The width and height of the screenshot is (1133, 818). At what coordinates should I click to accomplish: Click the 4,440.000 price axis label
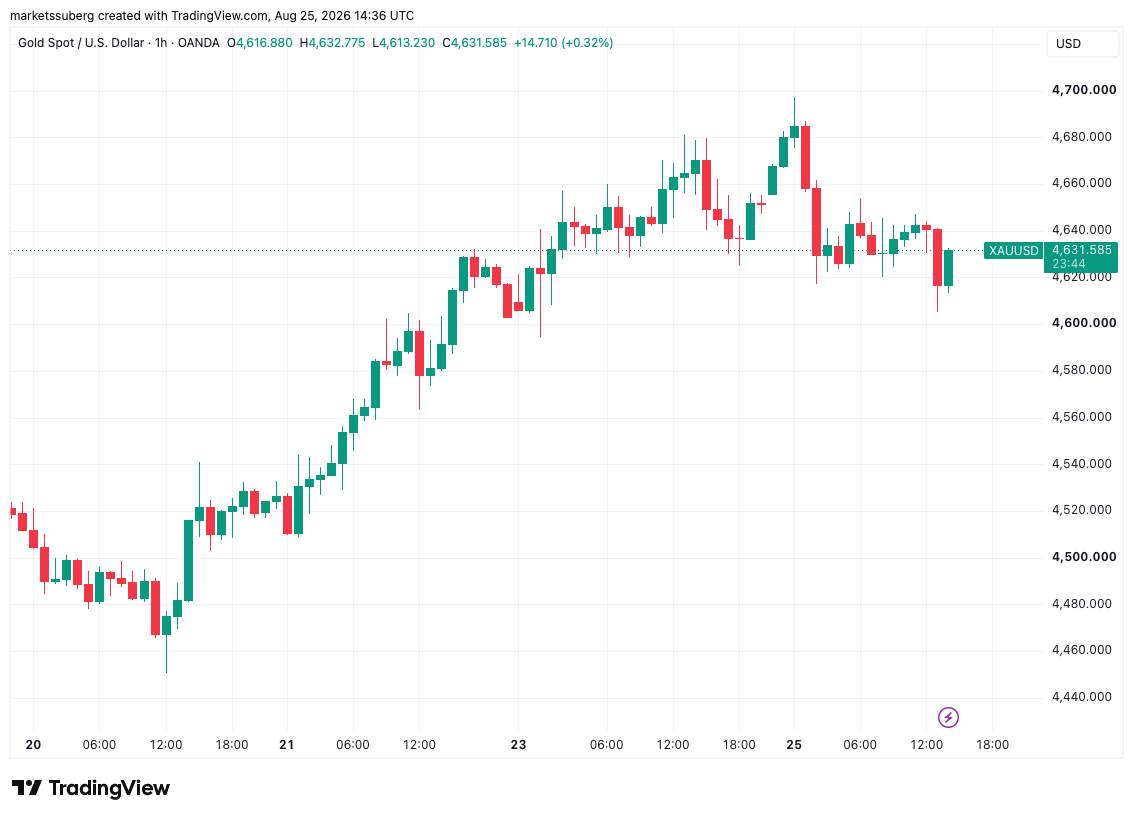(1082, 697)
